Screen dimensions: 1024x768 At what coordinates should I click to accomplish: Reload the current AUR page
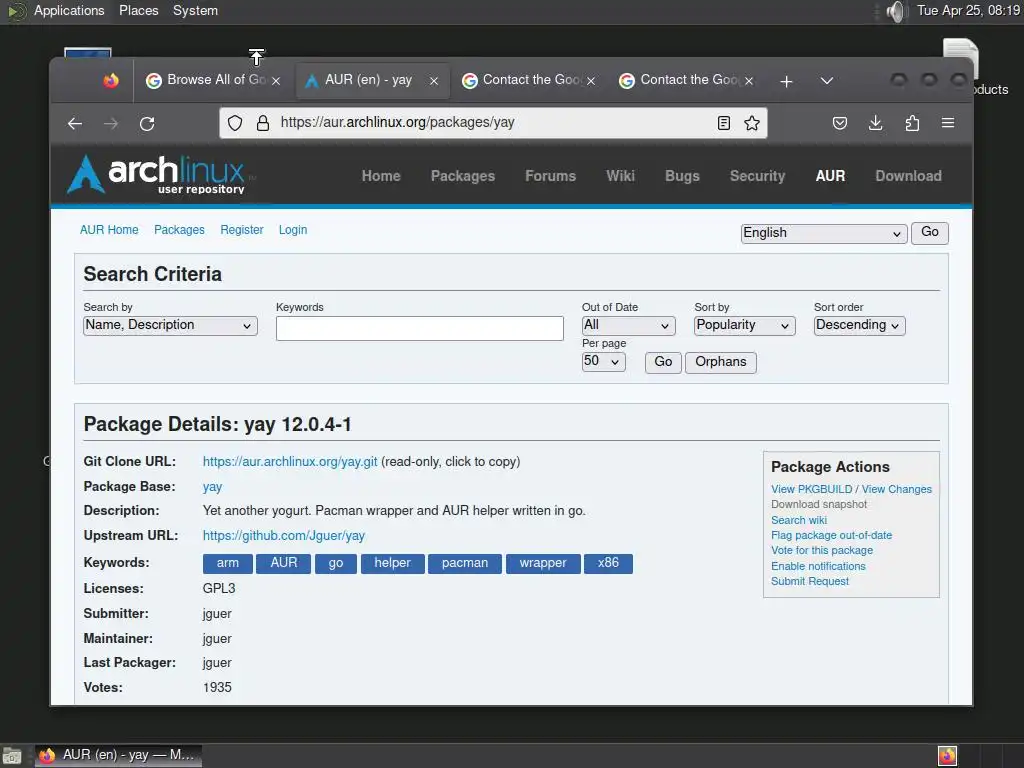pyautogui.click(x=148, y=123)
